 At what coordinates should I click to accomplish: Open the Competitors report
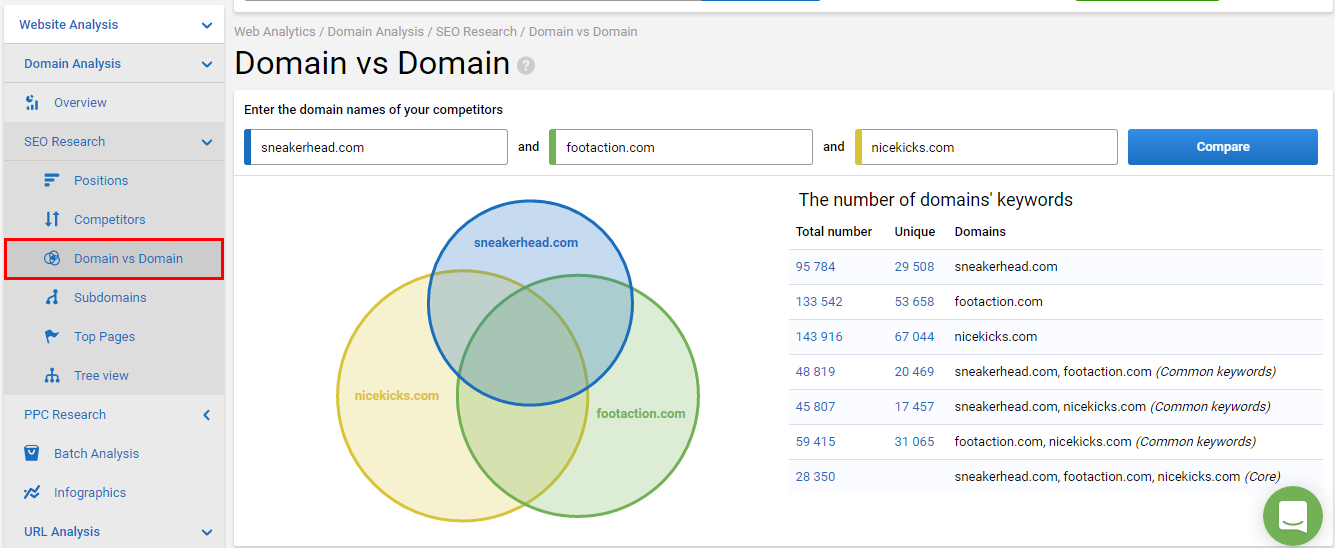(x=110, y=219)
